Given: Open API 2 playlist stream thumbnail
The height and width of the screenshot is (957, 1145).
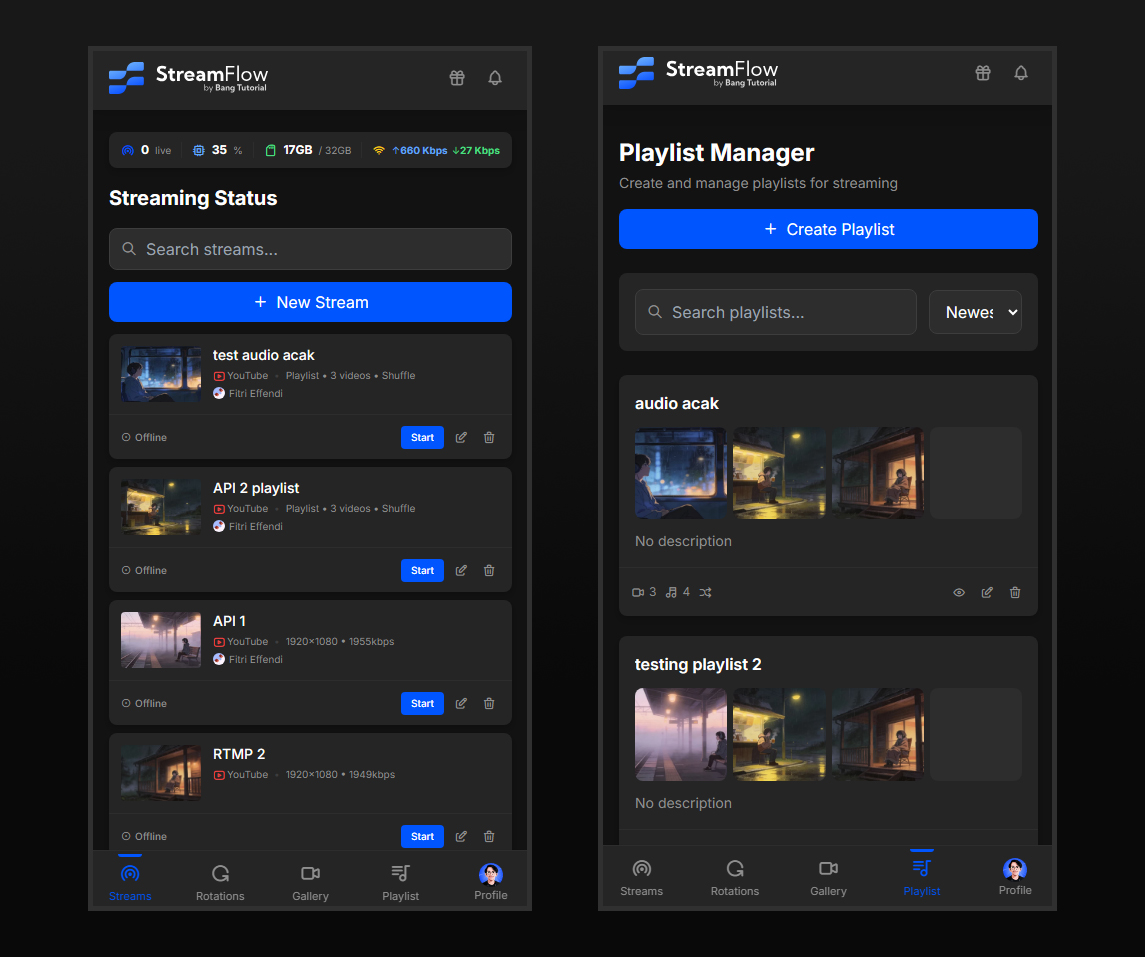Looking at the screenshot, I should coord(161,507).
